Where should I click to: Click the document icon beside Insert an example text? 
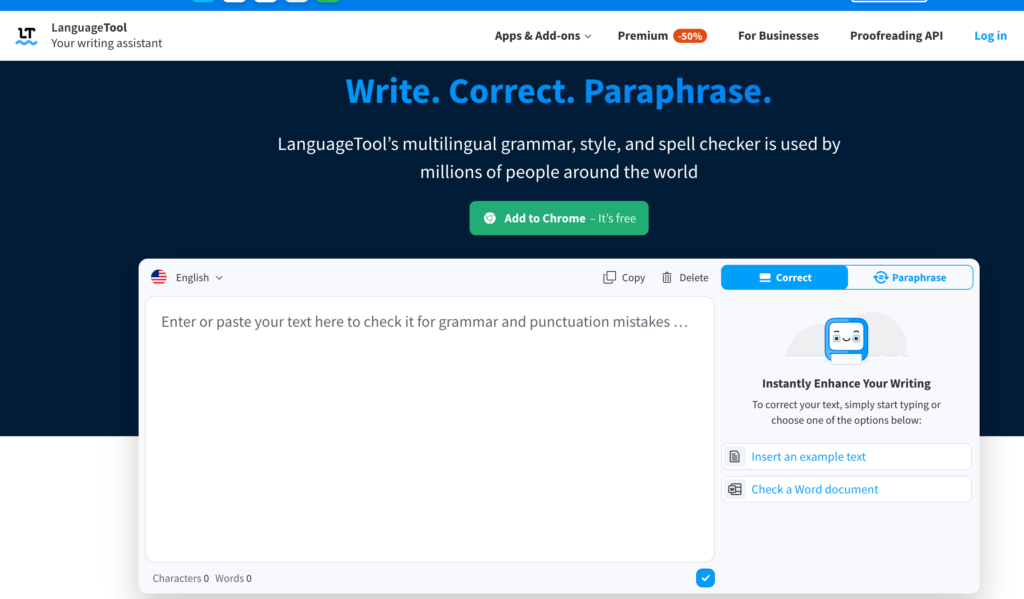[x=736, y=456]
